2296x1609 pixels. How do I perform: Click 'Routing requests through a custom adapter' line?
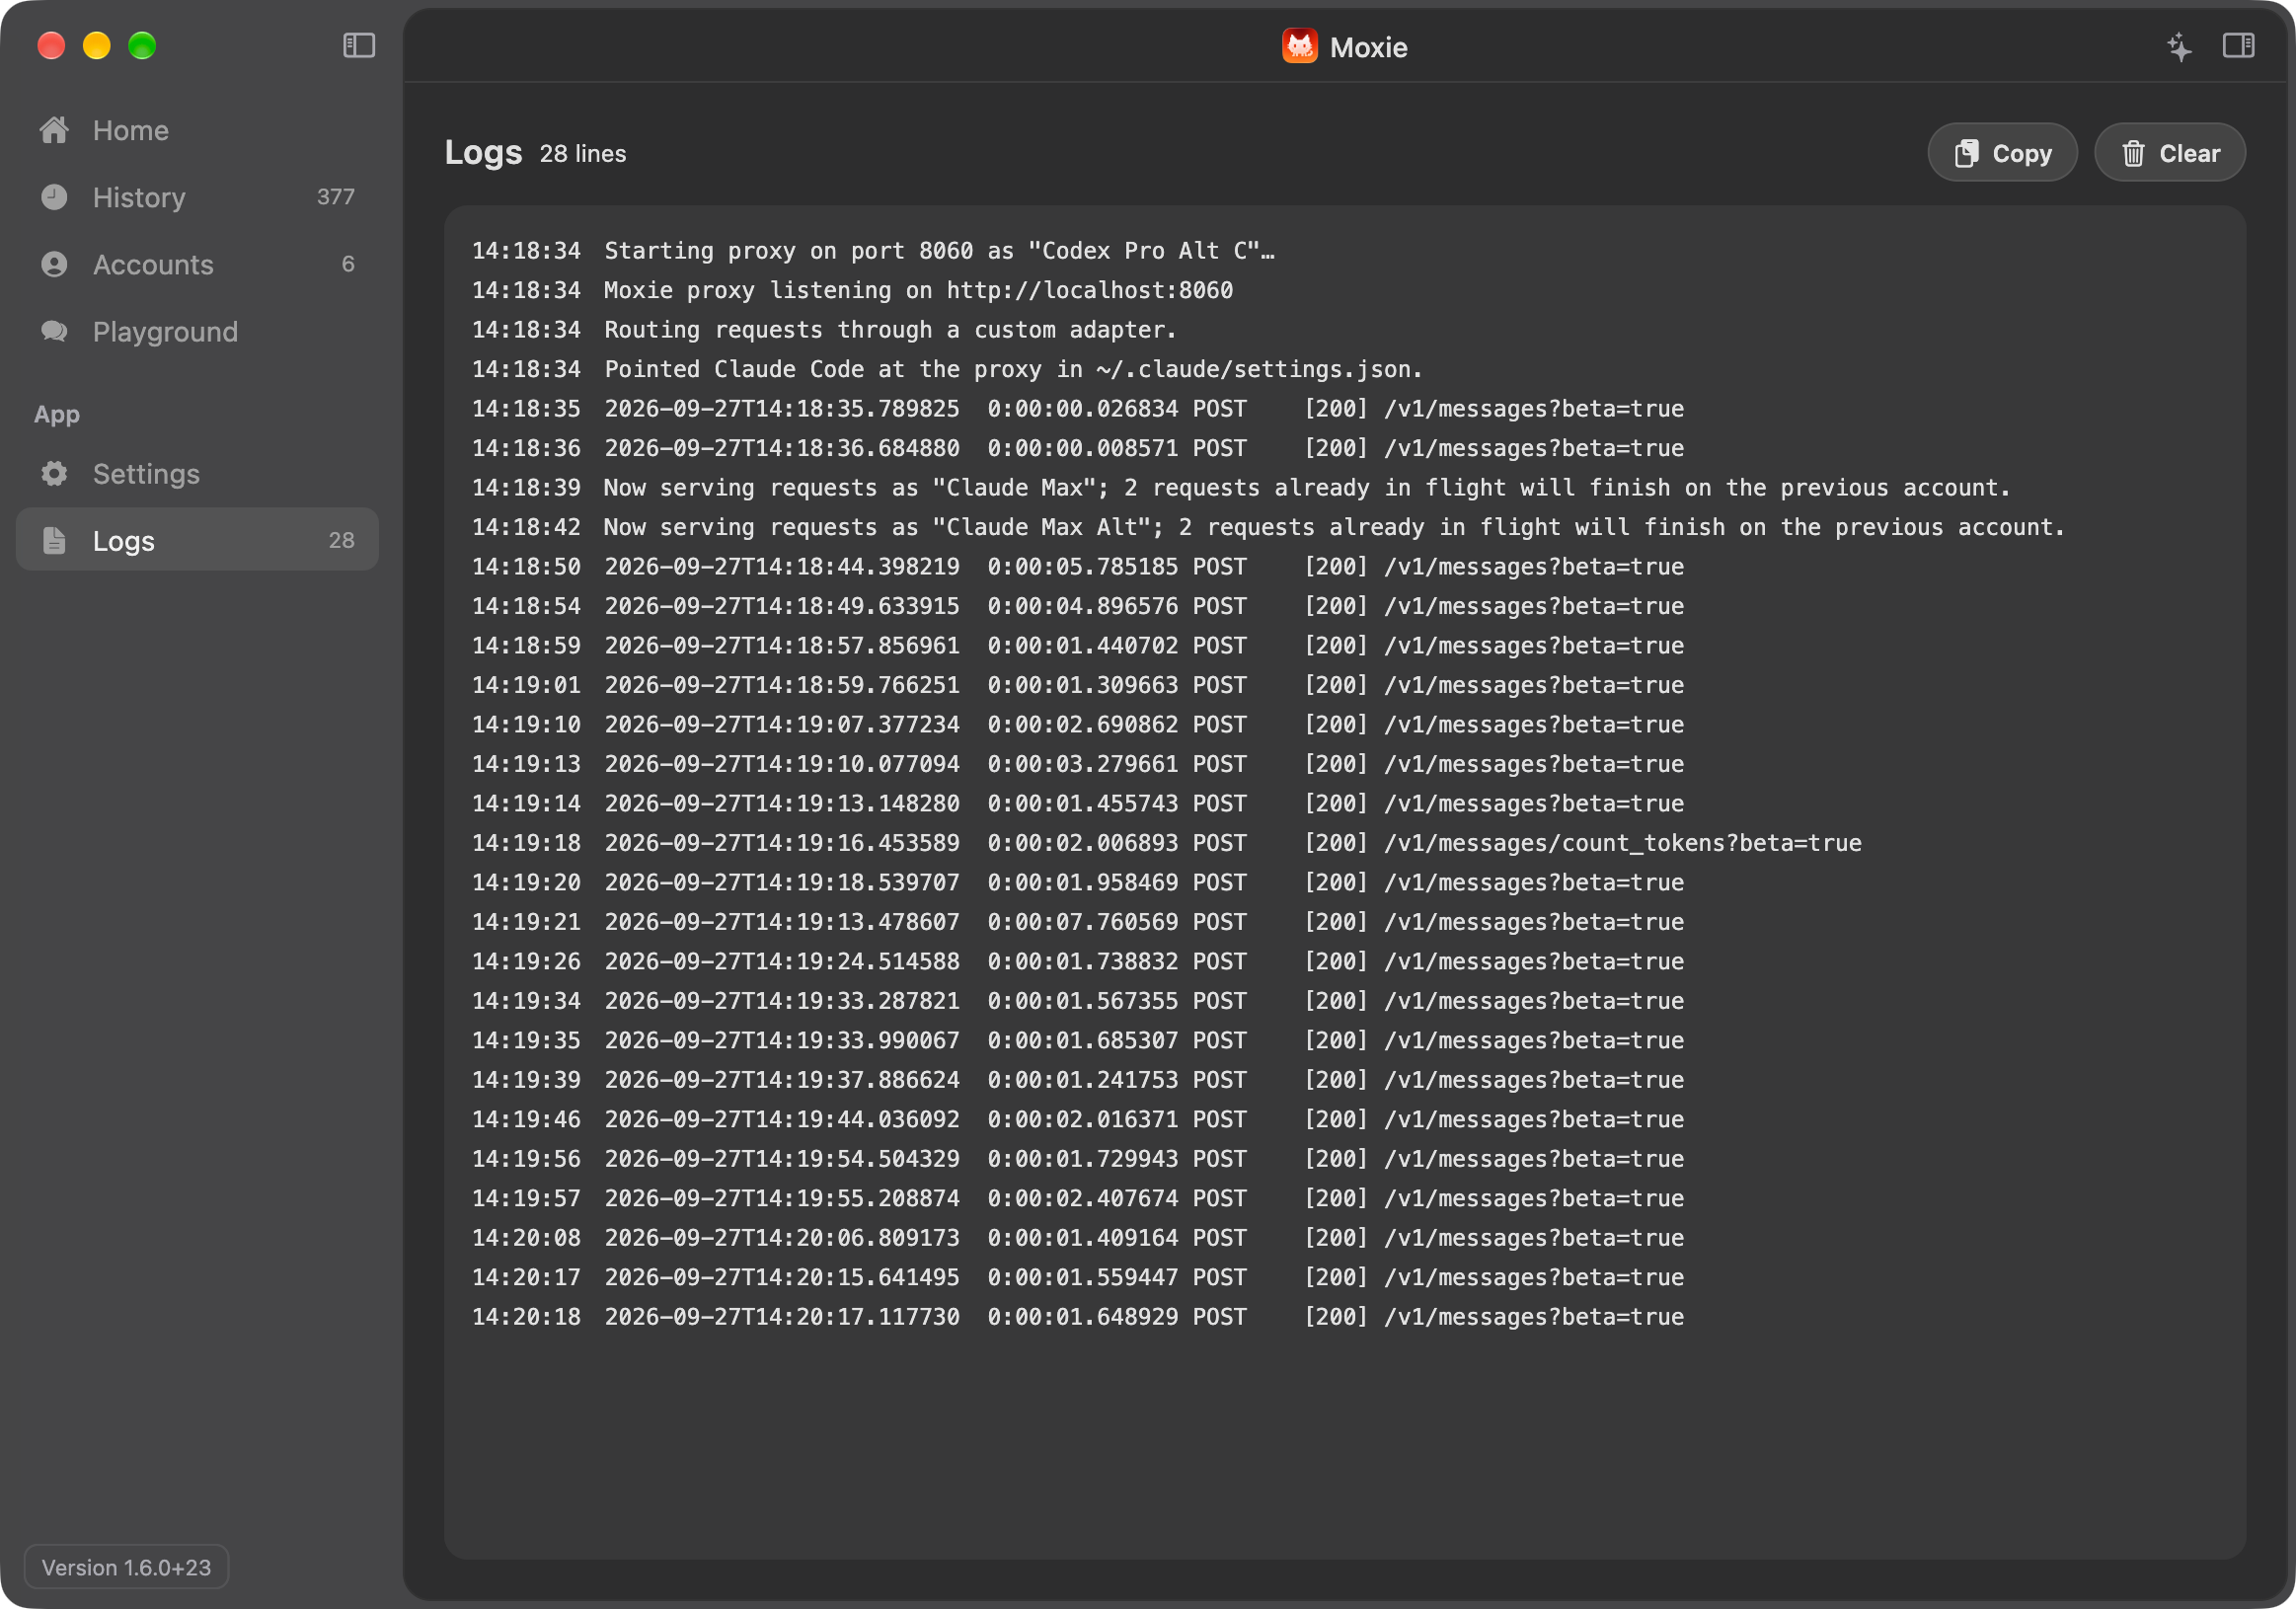[x=824, y=330]
